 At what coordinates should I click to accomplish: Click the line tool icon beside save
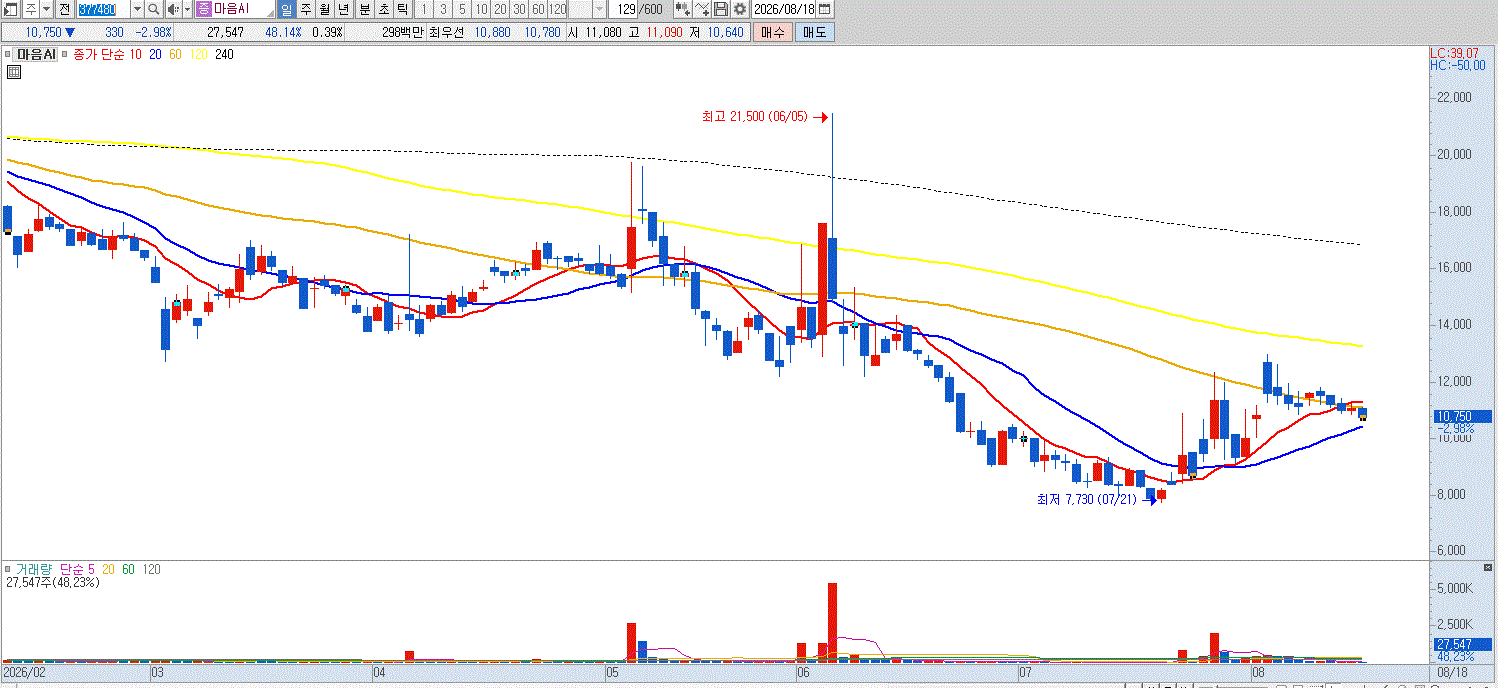tap(702, 9)
